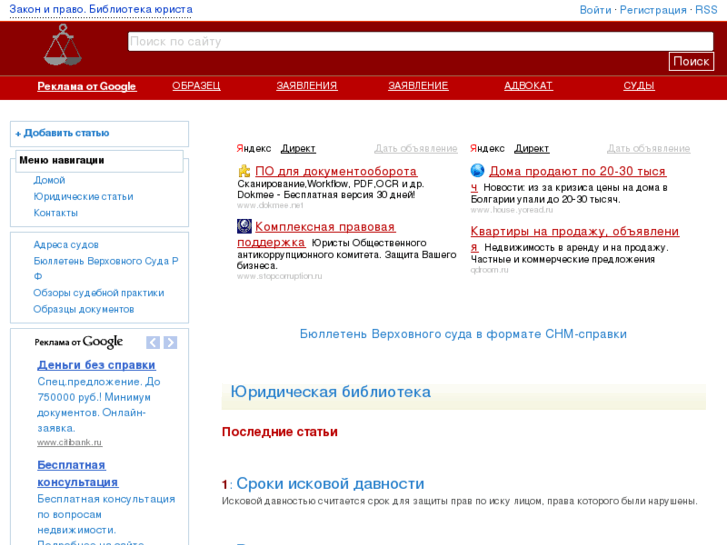Click the Юридическая библиотека heading

[331, 392]
